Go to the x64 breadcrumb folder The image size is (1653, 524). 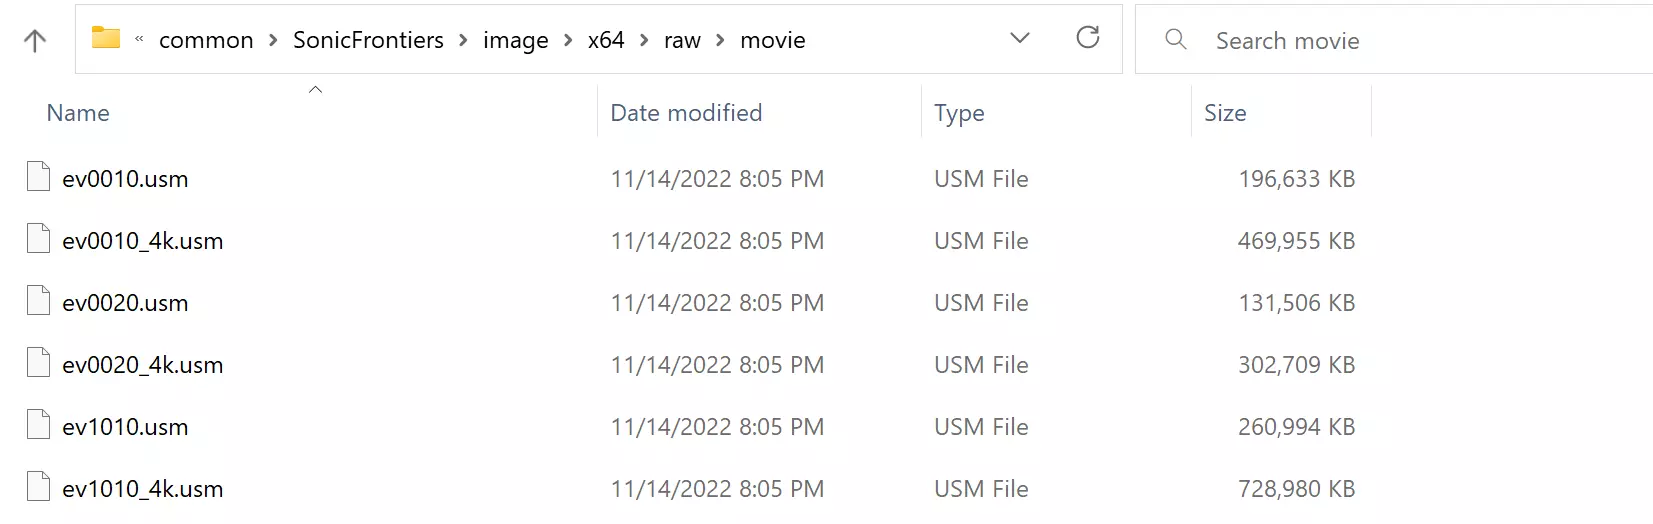[x=606, y=40]
